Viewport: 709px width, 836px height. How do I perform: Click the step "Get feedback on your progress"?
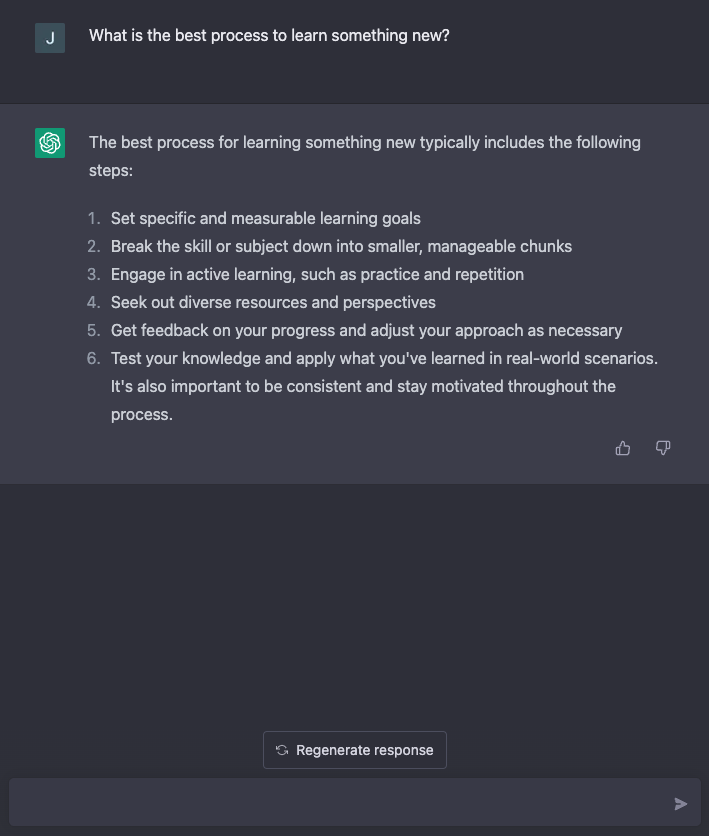[x=366, y=330]
